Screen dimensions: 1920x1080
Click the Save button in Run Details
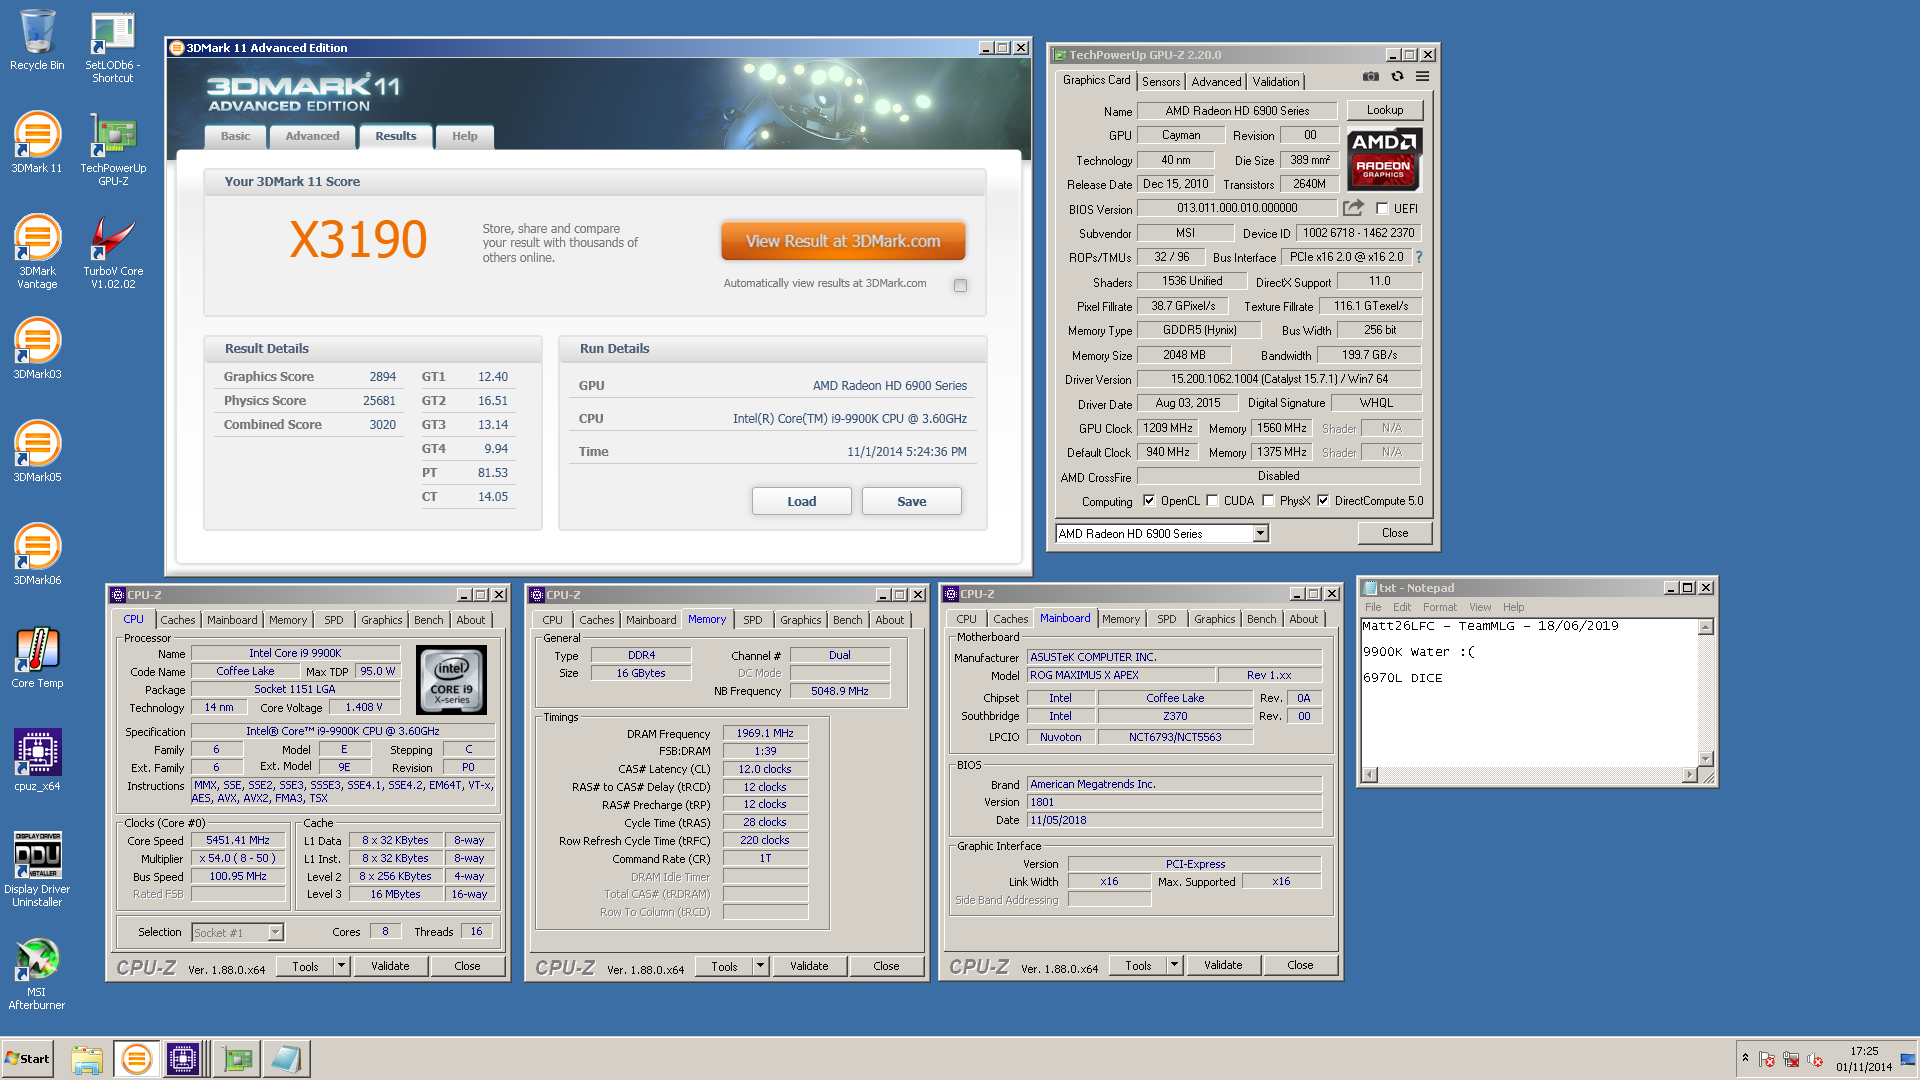912,502
